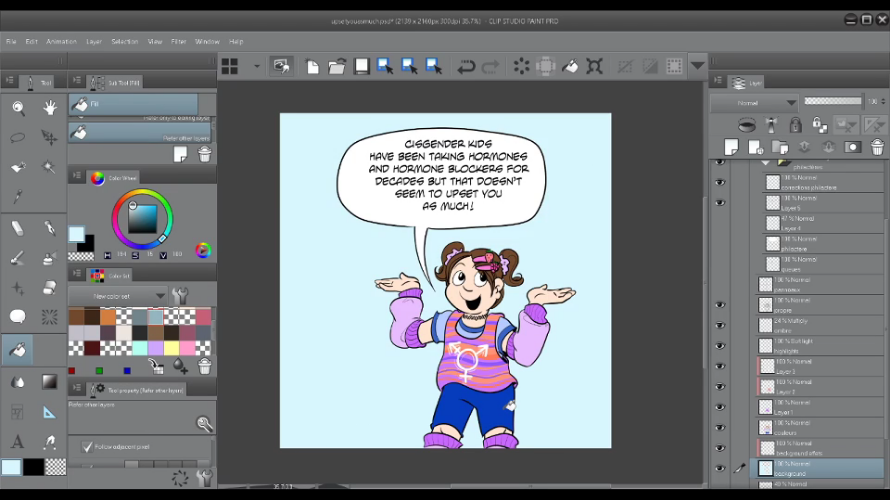
Task: Open the Color Wheel palette menu button
Action: [77, 176]
